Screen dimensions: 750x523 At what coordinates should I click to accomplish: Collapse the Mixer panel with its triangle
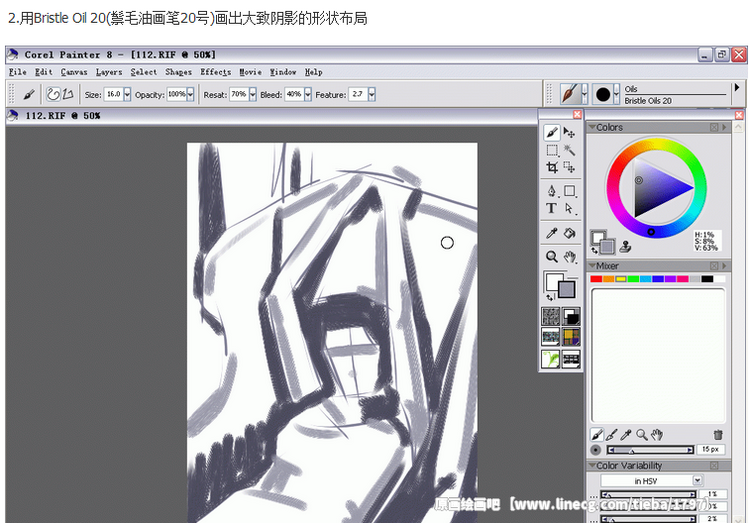[592, 266]
